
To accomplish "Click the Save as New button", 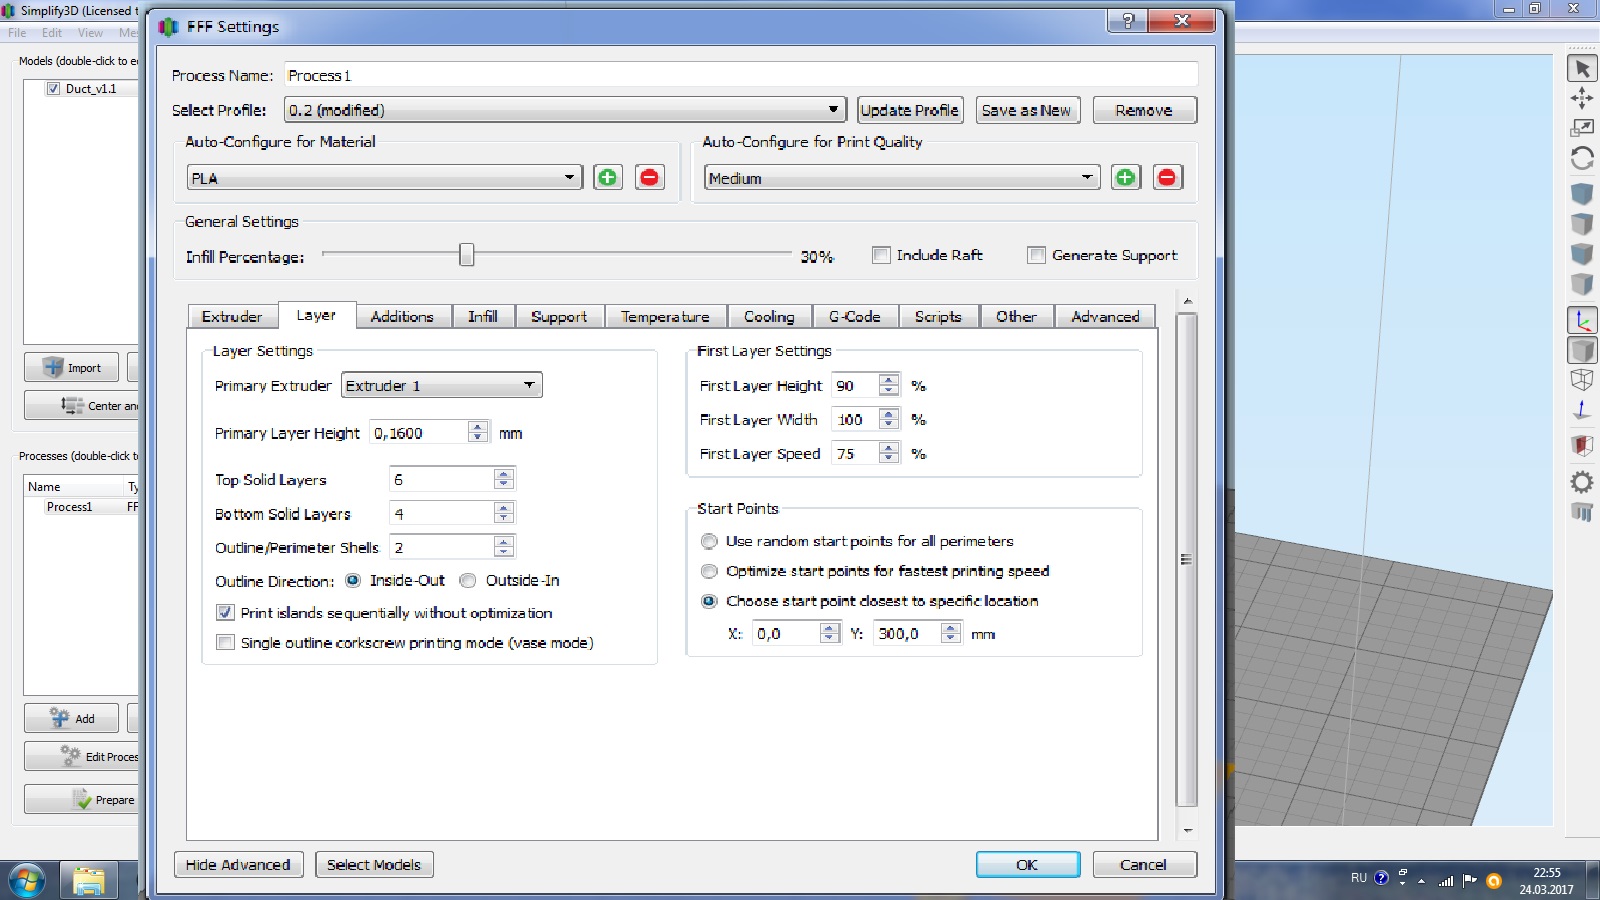I will 1026,110.
